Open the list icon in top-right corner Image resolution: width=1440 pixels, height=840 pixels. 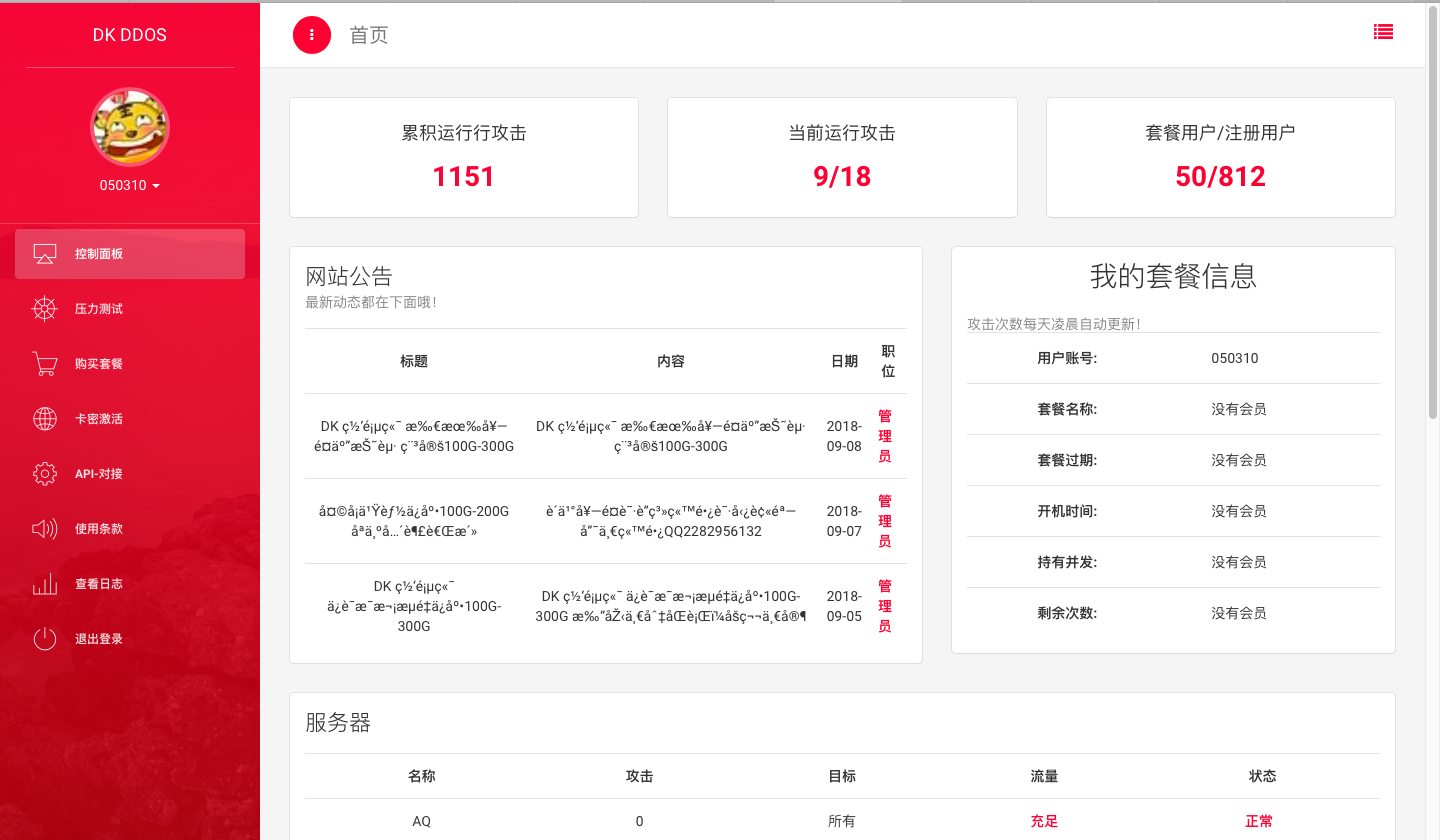[x=1383, y=31]
